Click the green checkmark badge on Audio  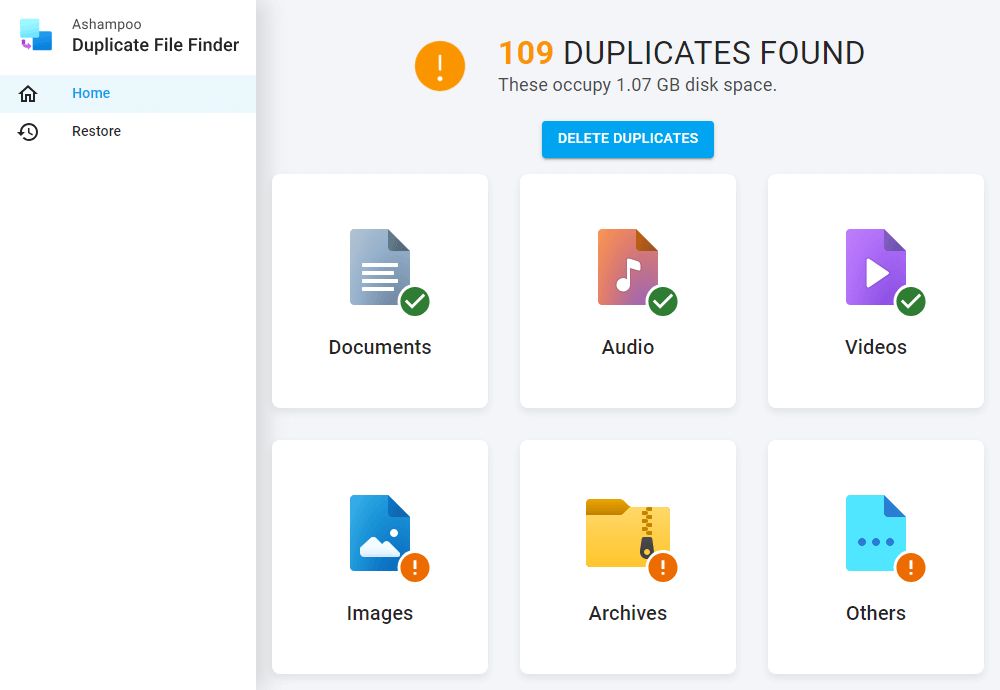click(x=663, y=301)
